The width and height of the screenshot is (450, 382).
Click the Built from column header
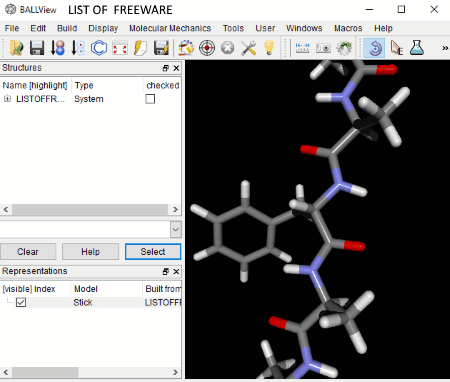point(163,289)
